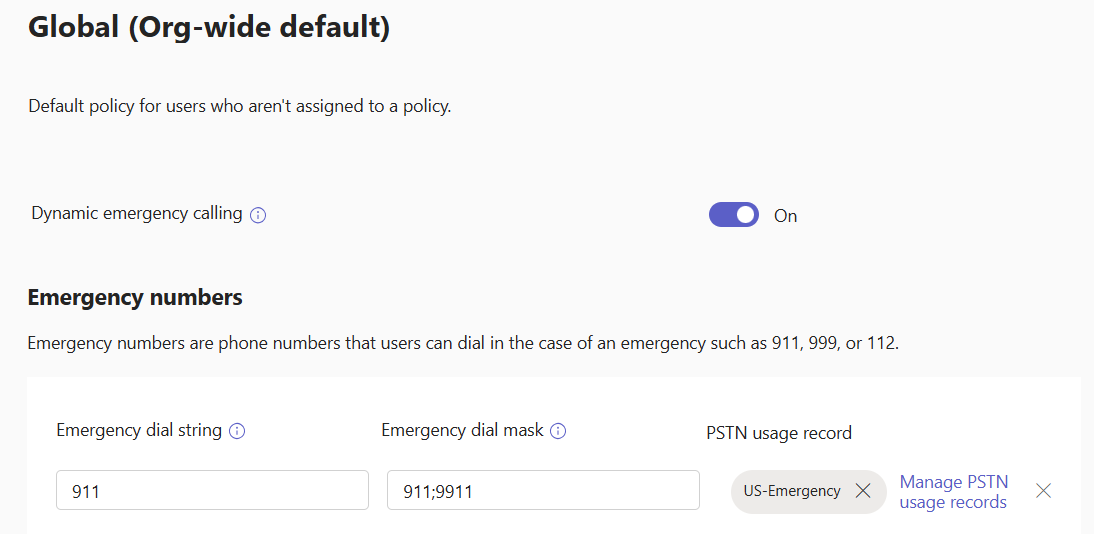Screen dimensions: 1094x534
Task: Open Manage PSTN usage records link
Action: tap(953, 492)
